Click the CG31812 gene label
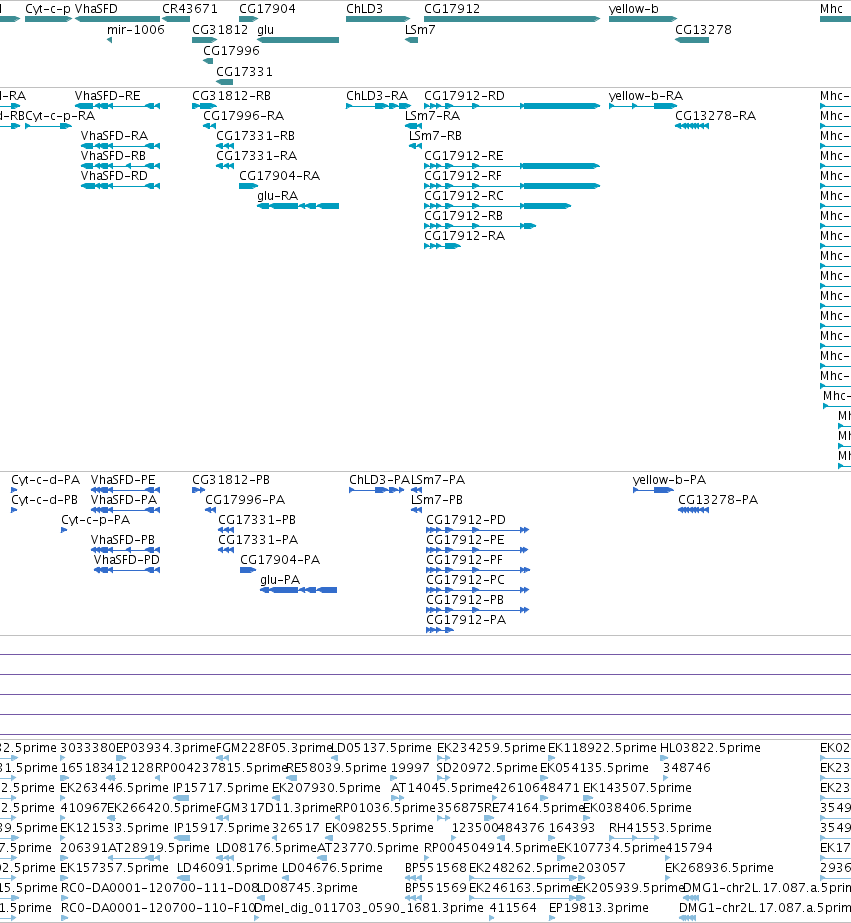This screenshot has height=923, width=851. click(220, 30)
